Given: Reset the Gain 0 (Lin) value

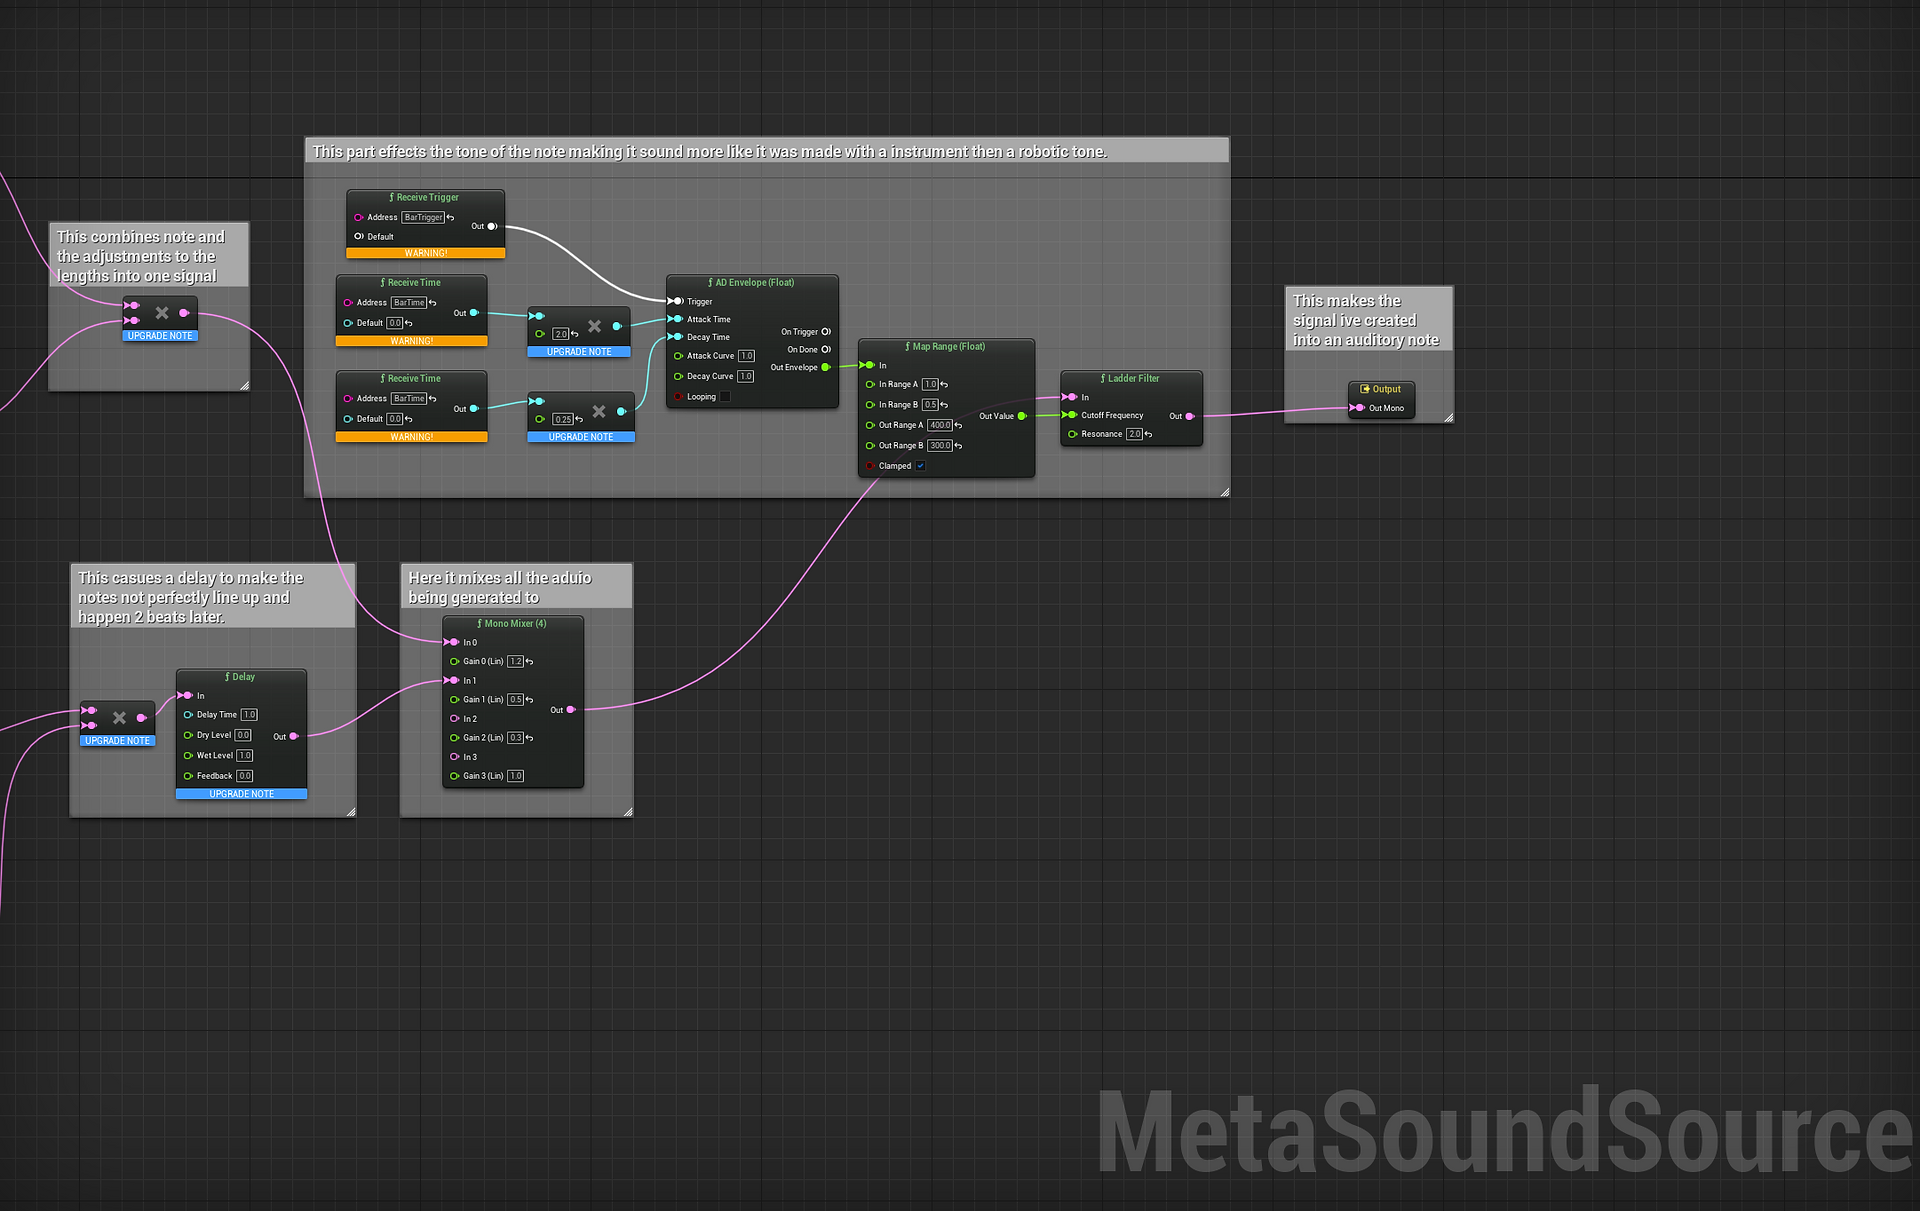Looking at the screenshot, I should tap(529, 662).
